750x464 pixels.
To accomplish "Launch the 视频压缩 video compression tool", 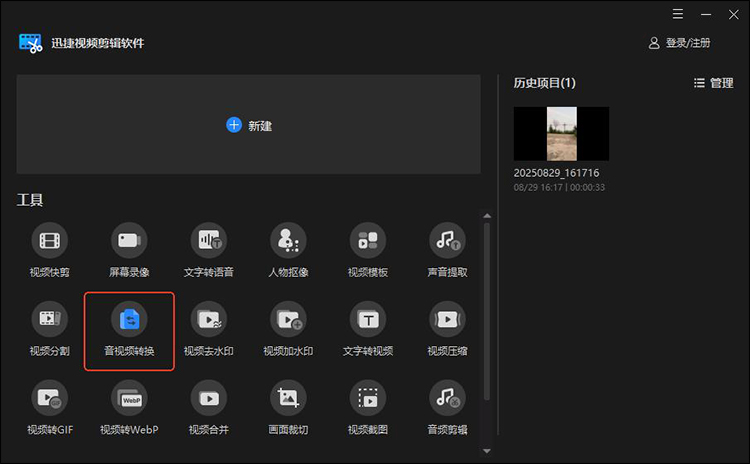I will click(446, 320).
